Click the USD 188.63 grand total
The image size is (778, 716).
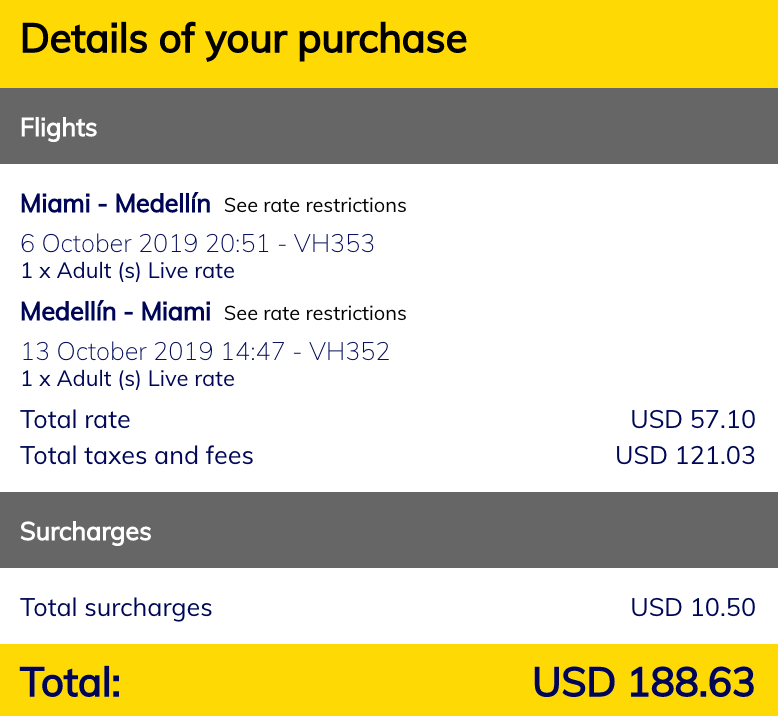click(x=644, y=682)
